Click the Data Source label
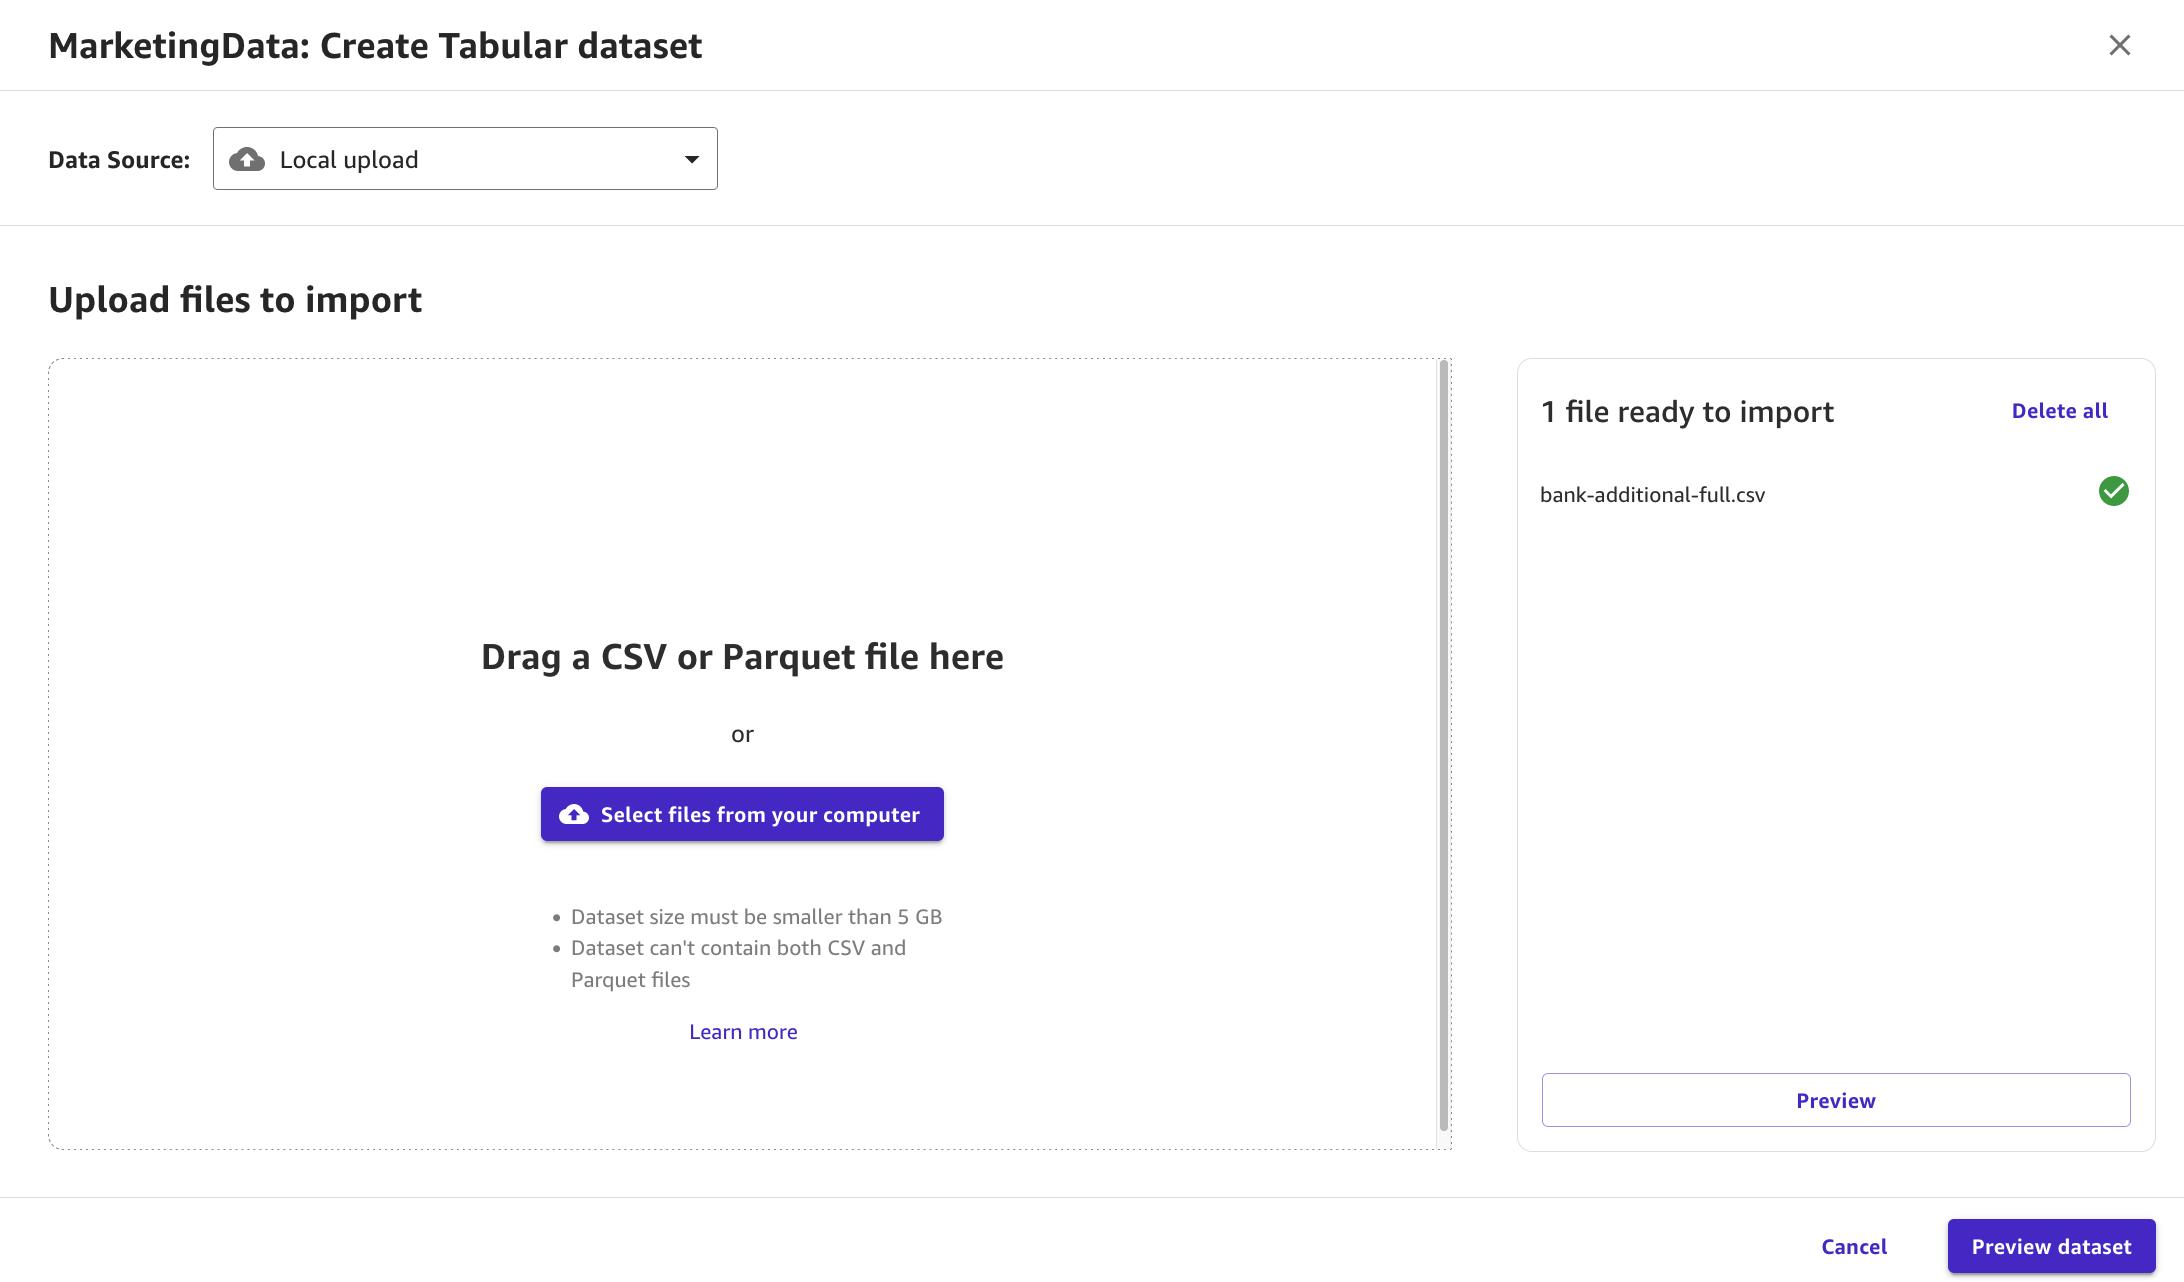 [119, 160]
